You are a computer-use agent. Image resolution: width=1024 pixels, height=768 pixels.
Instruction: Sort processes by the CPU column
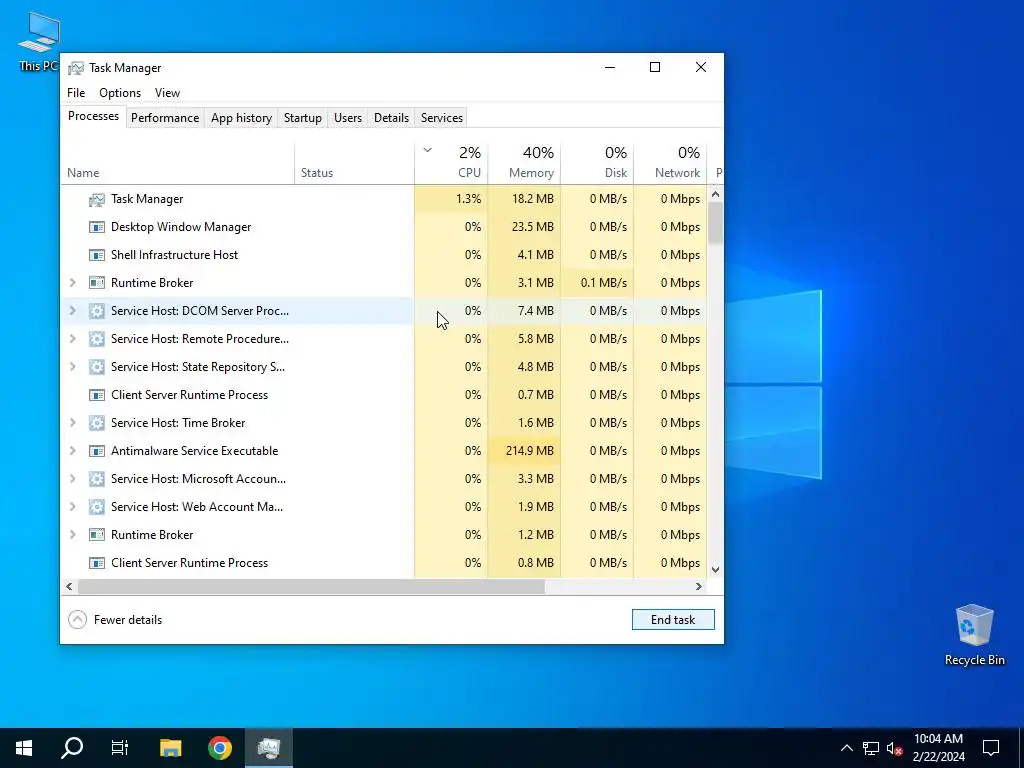coord(451,163)
